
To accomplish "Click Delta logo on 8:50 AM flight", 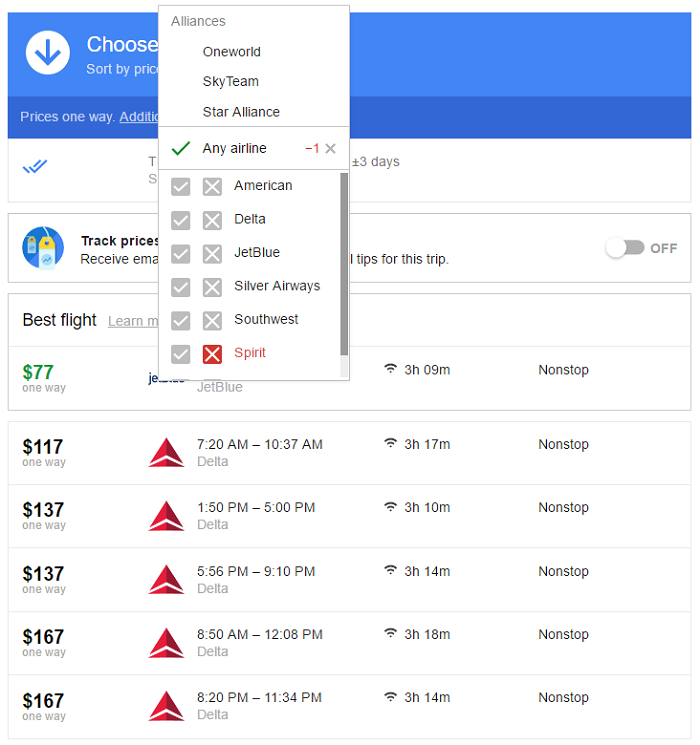I will point(166,643).
